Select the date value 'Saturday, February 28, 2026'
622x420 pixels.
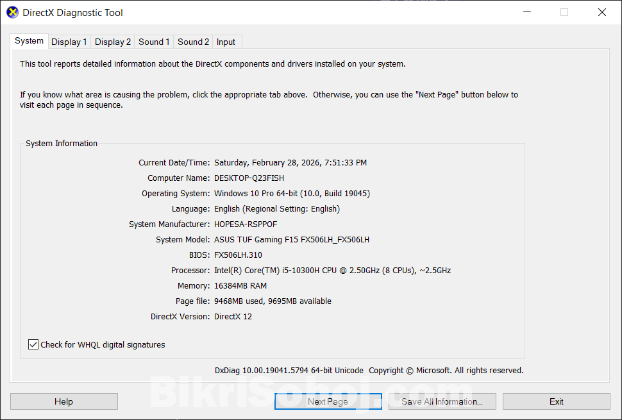267,163
